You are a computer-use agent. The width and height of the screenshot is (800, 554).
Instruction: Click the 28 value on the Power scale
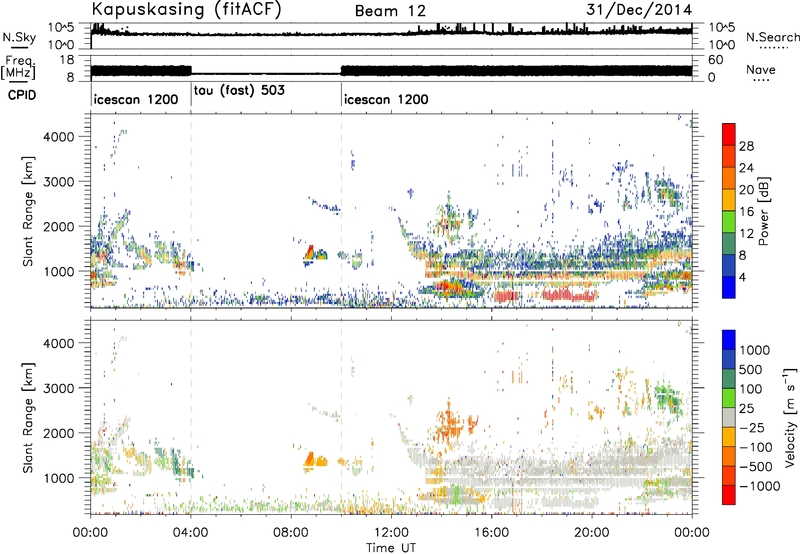pyautogui.click(x=746, y=146)
